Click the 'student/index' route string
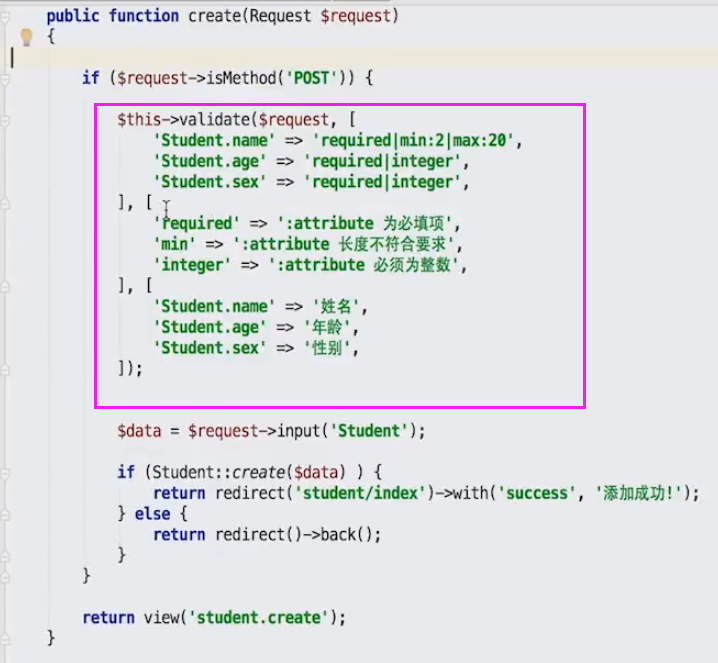 [x=361, y=494]
